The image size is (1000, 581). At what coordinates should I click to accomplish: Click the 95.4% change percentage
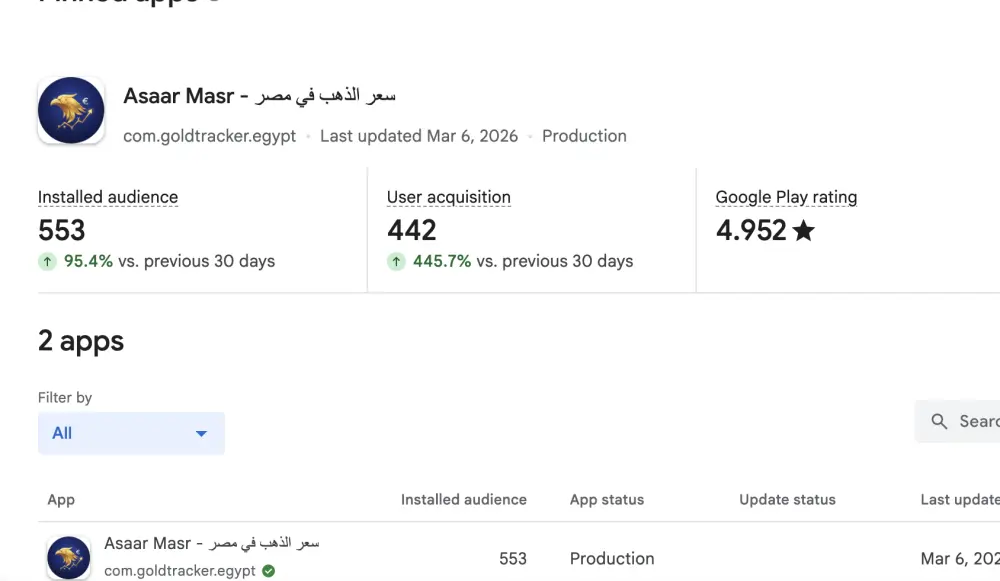(x=88, y=261)
